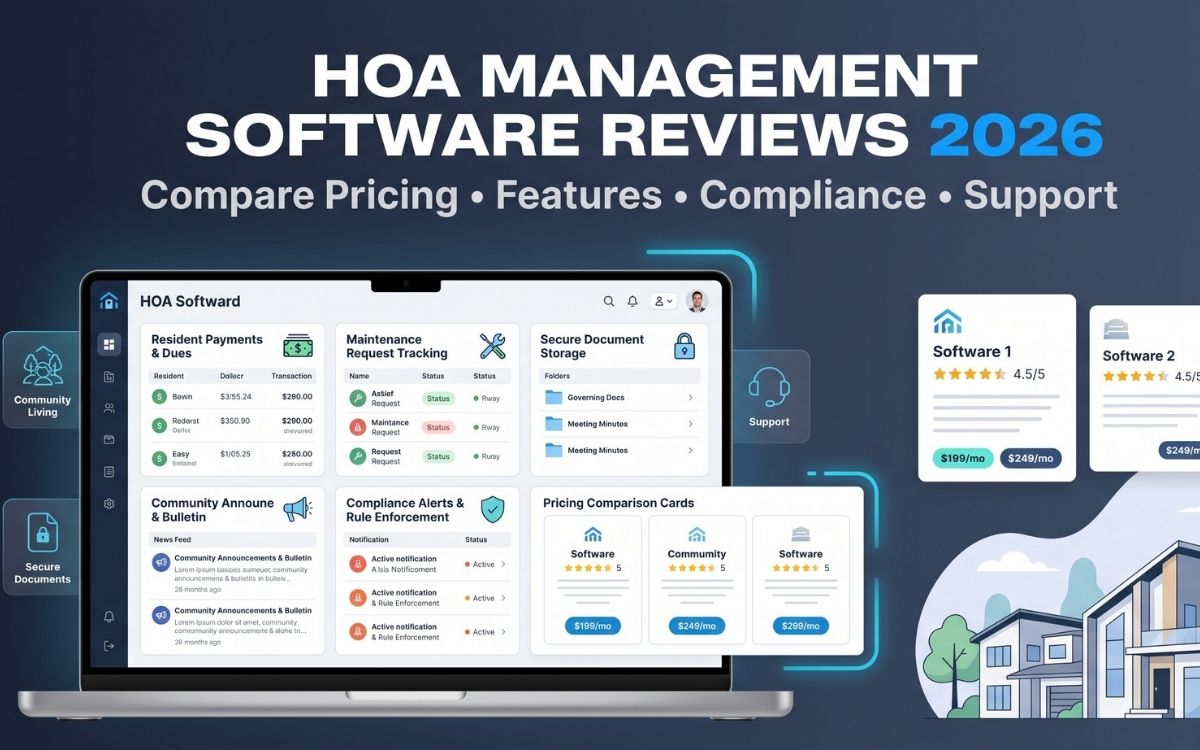Expand the A Isis Notificoment alert chevron
Screen dimensions: 1200x750
[503, 565]
